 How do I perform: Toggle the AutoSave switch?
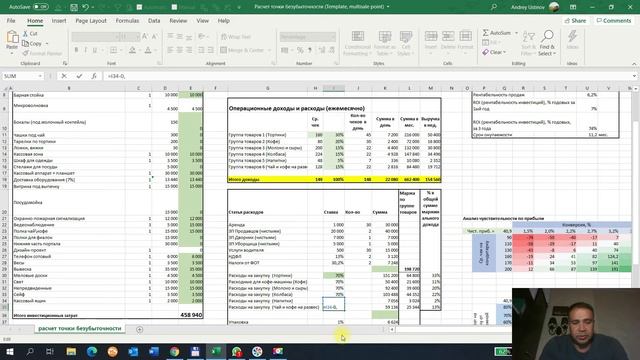(41, 7)
